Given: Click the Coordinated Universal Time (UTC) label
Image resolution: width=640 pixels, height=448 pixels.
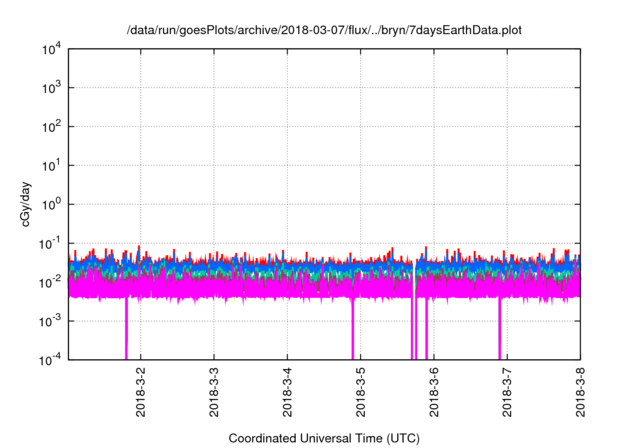Looking at the screenshot, I should coord(324,438).
